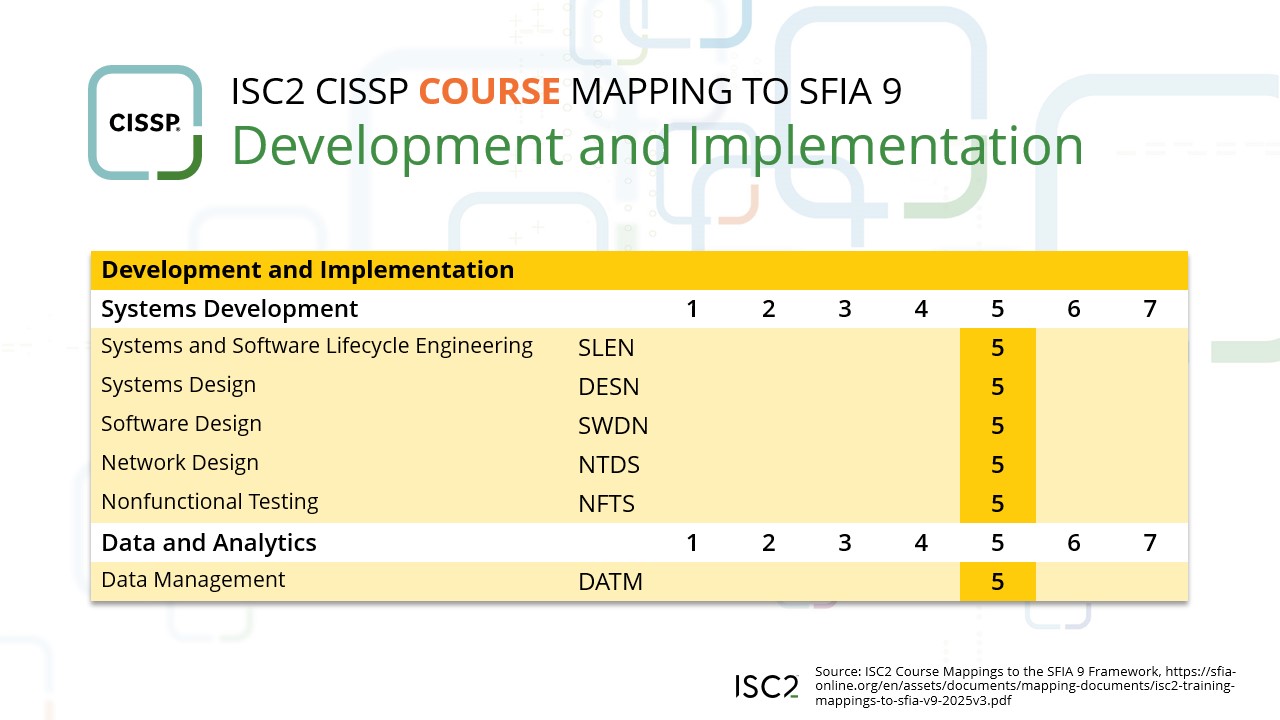Click level 3 header in Data and Analytics row
The image size is (1280, 720).
coord(845,543)
